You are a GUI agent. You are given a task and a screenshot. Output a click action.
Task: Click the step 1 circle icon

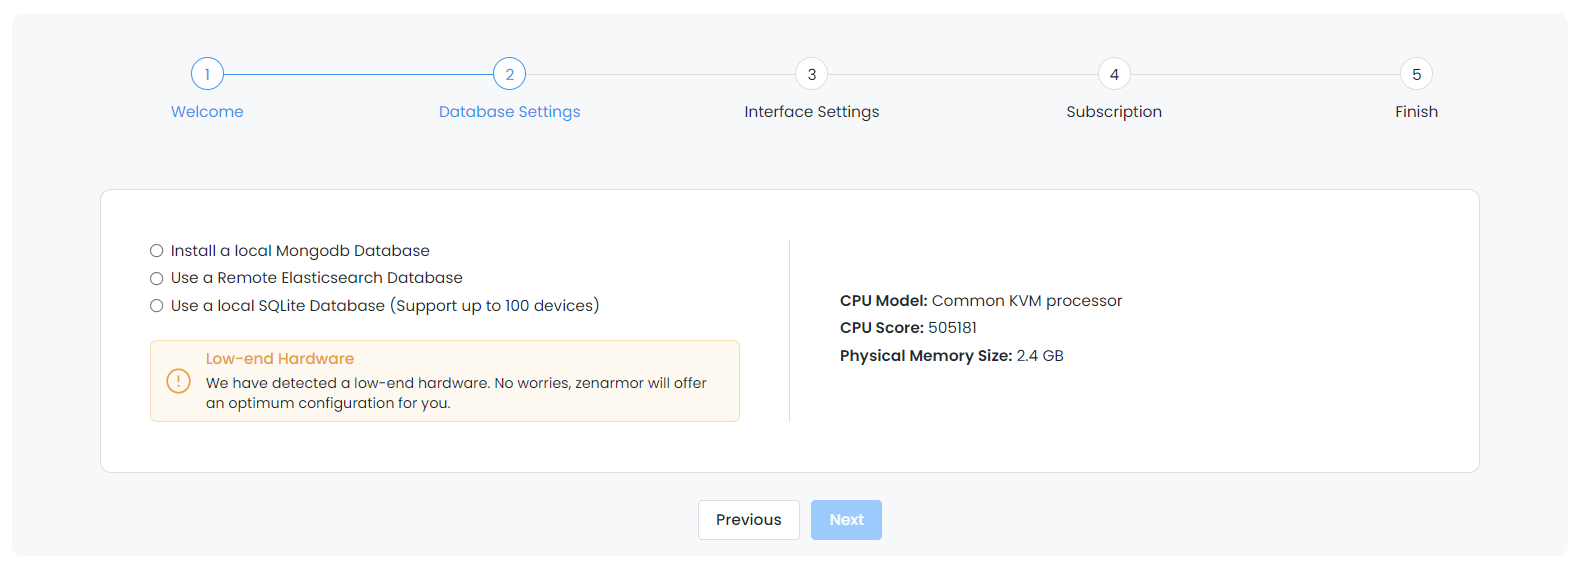click(x=207, y=74)
